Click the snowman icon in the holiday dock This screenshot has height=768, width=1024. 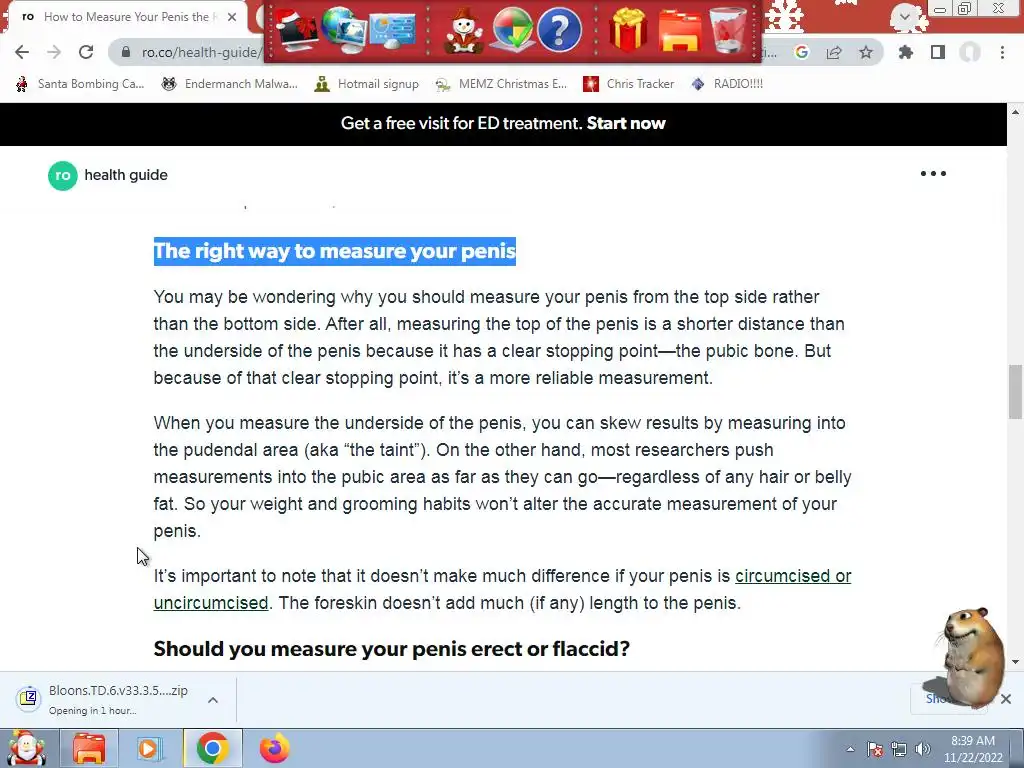pyautogui.click(x=464, y=31)
